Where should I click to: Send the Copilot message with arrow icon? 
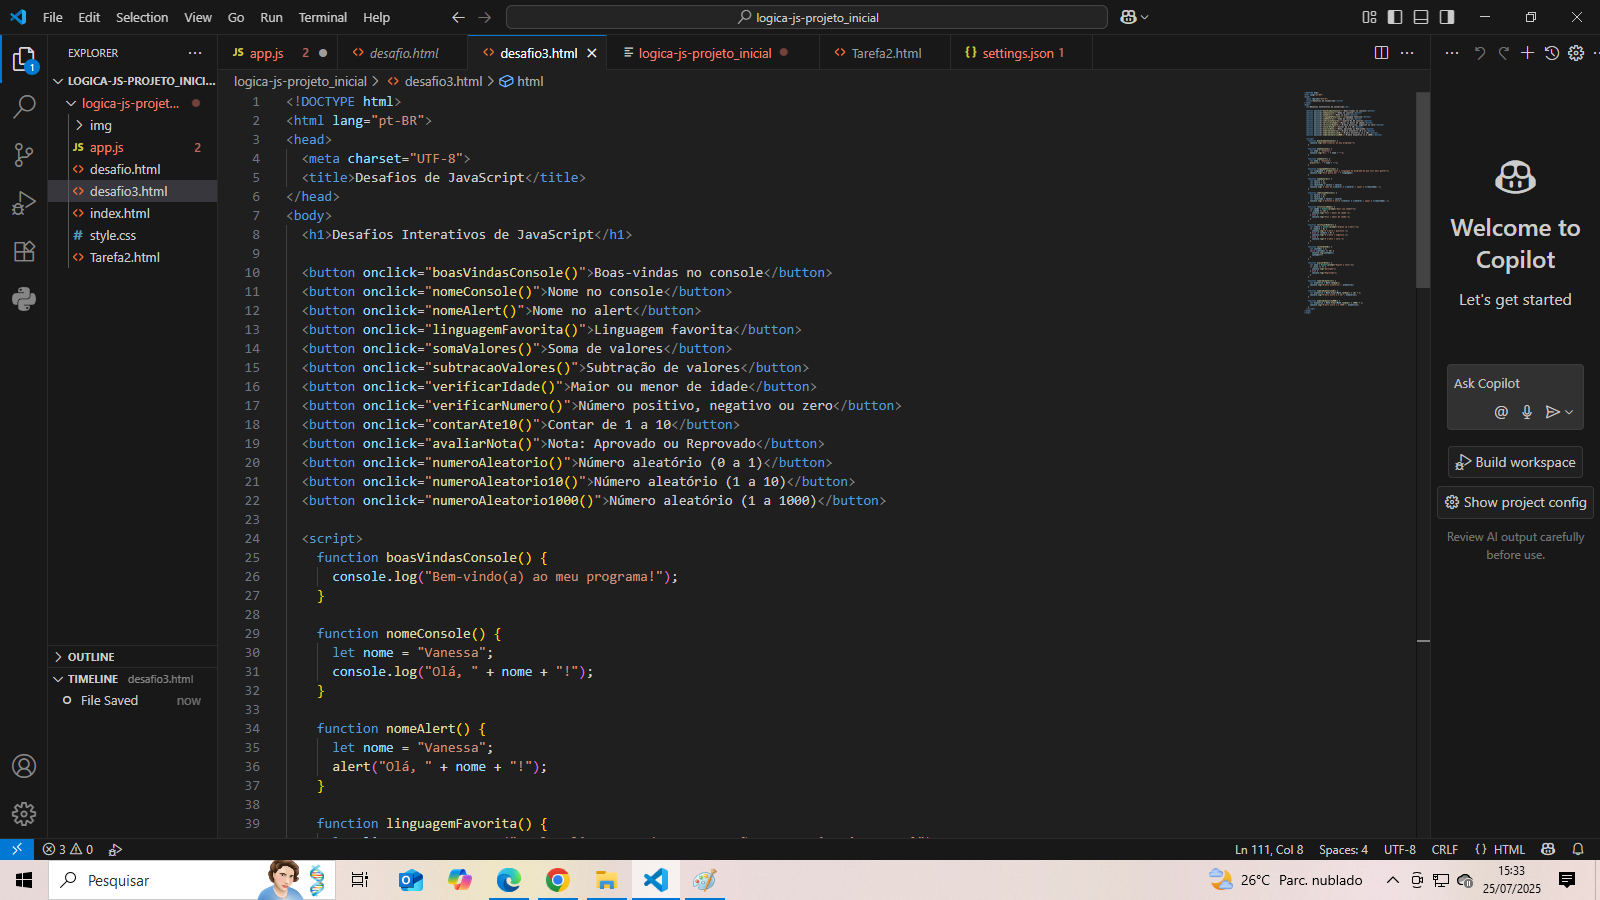click(x=1552, y=412)
